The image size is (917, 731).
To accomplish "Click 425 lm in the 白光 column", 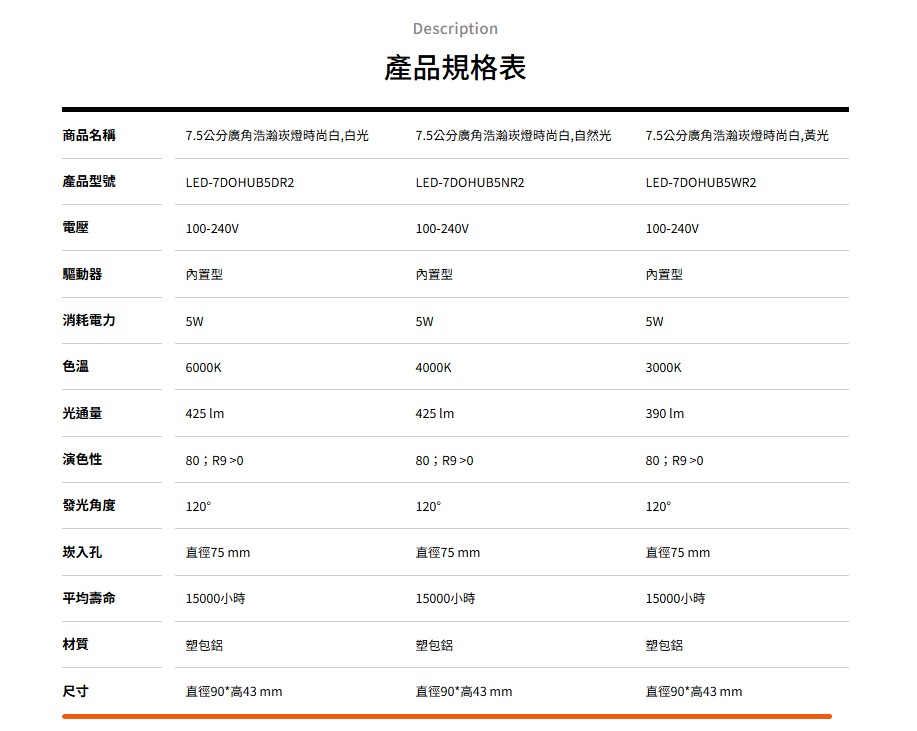I will (x=205, y=413).
